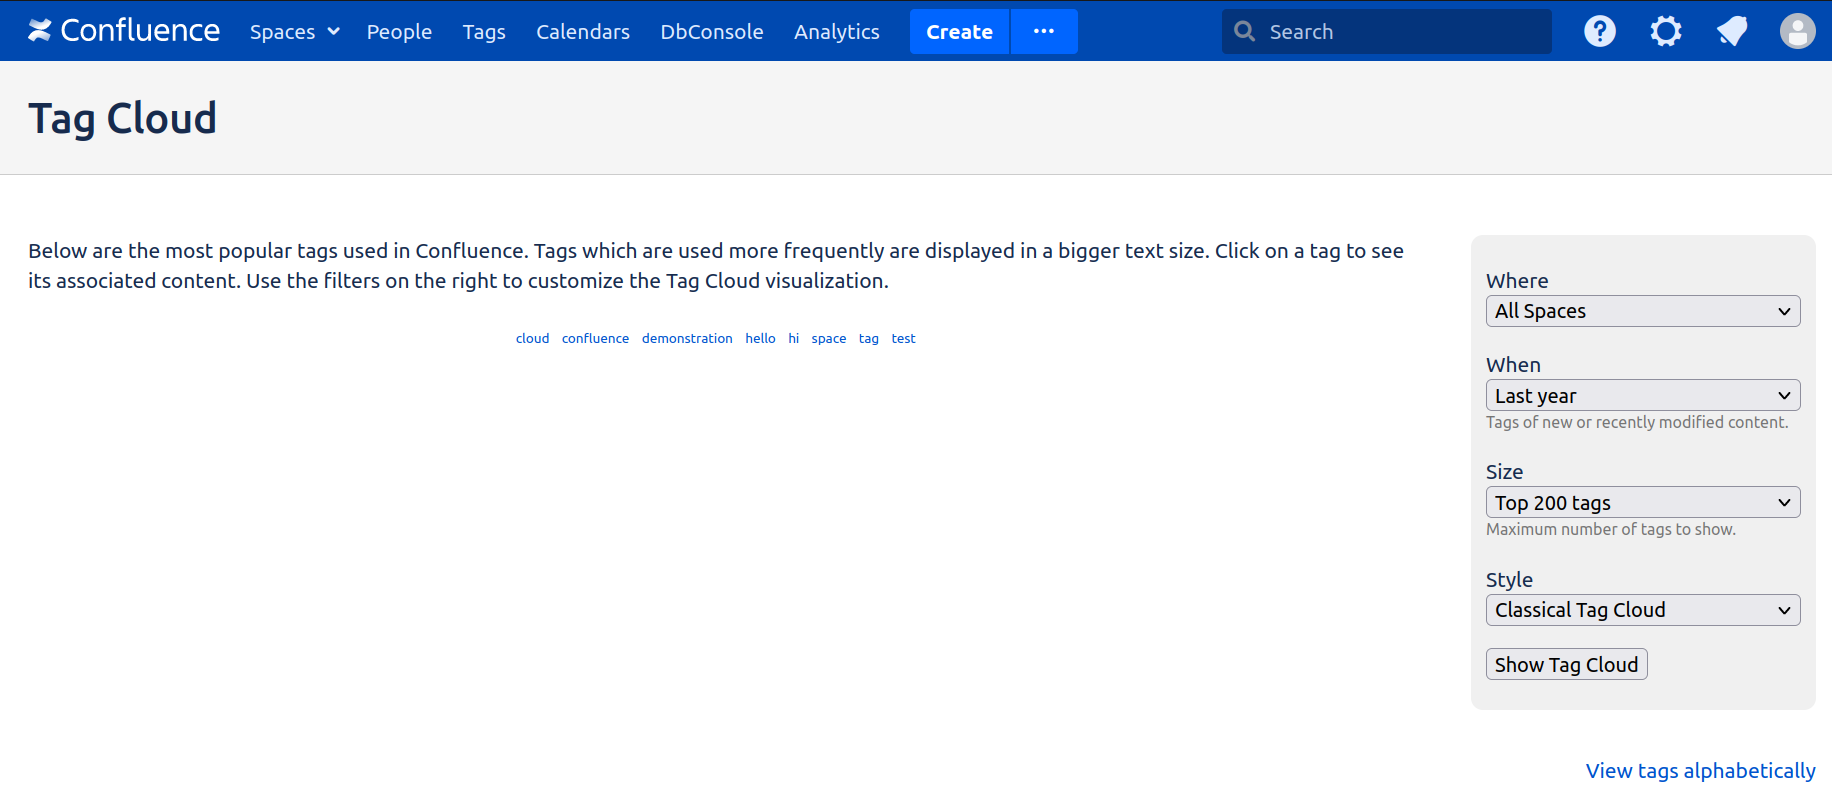Click the blue Create button
The image size is (1832, 803).
958,32
